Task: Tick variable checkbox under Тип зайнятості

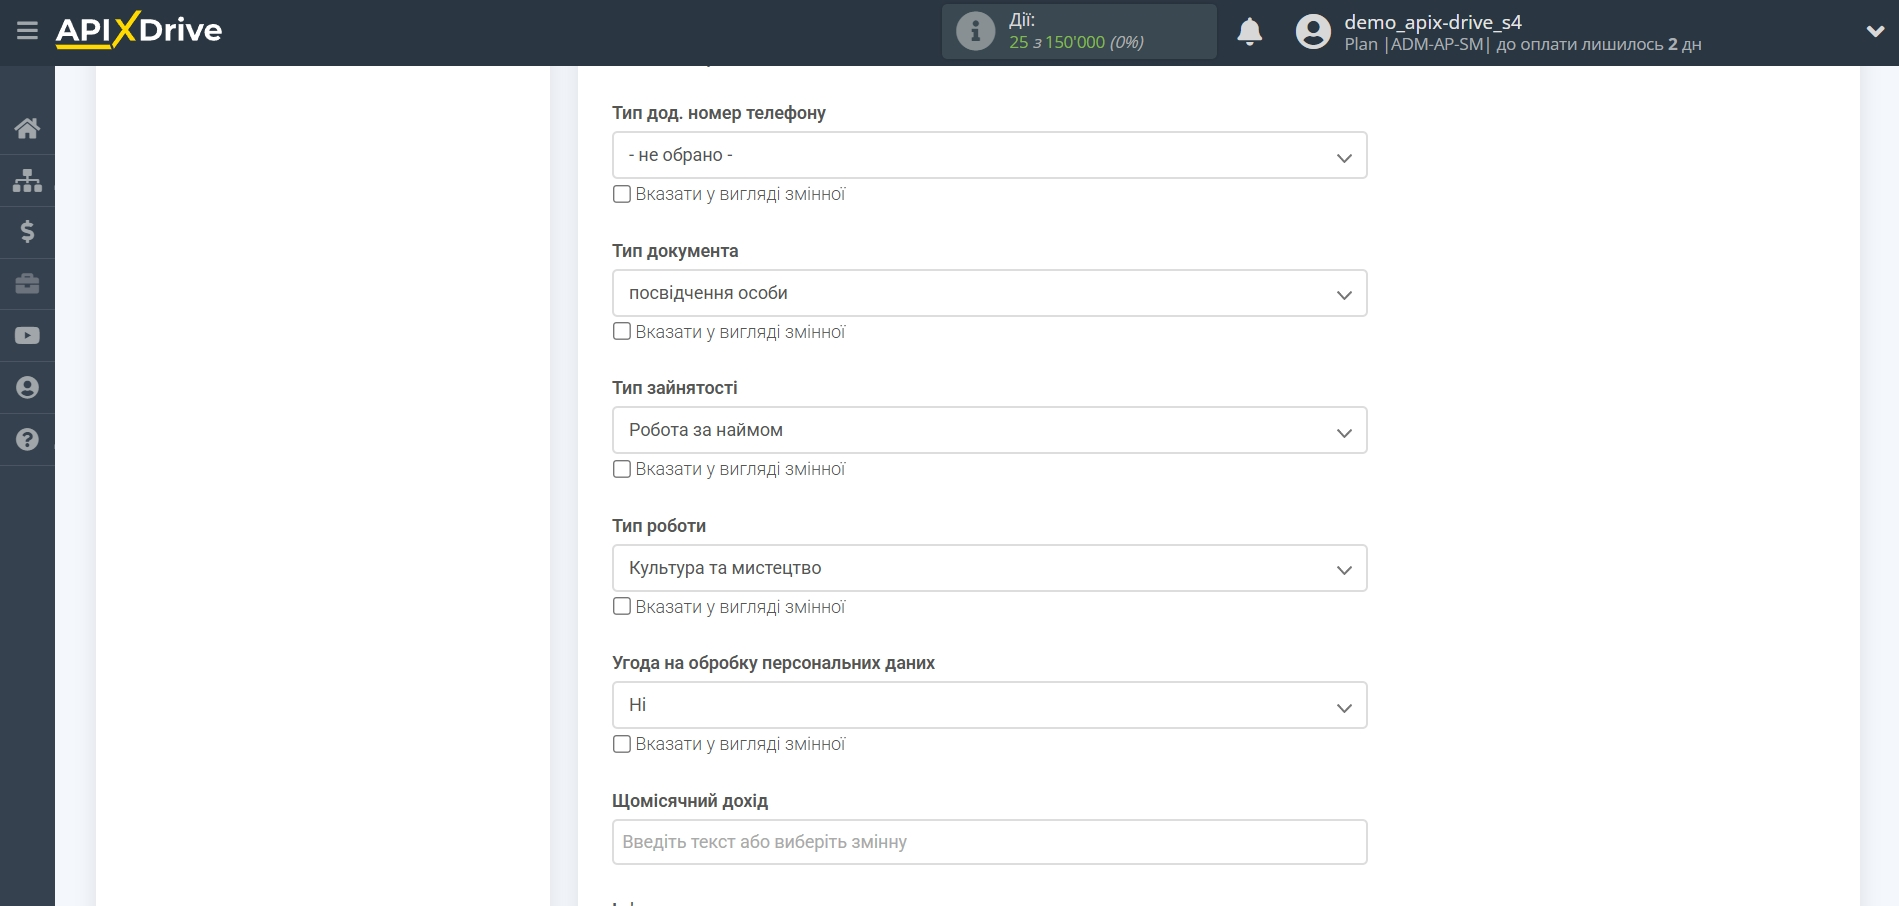Action: click(622, 469)
